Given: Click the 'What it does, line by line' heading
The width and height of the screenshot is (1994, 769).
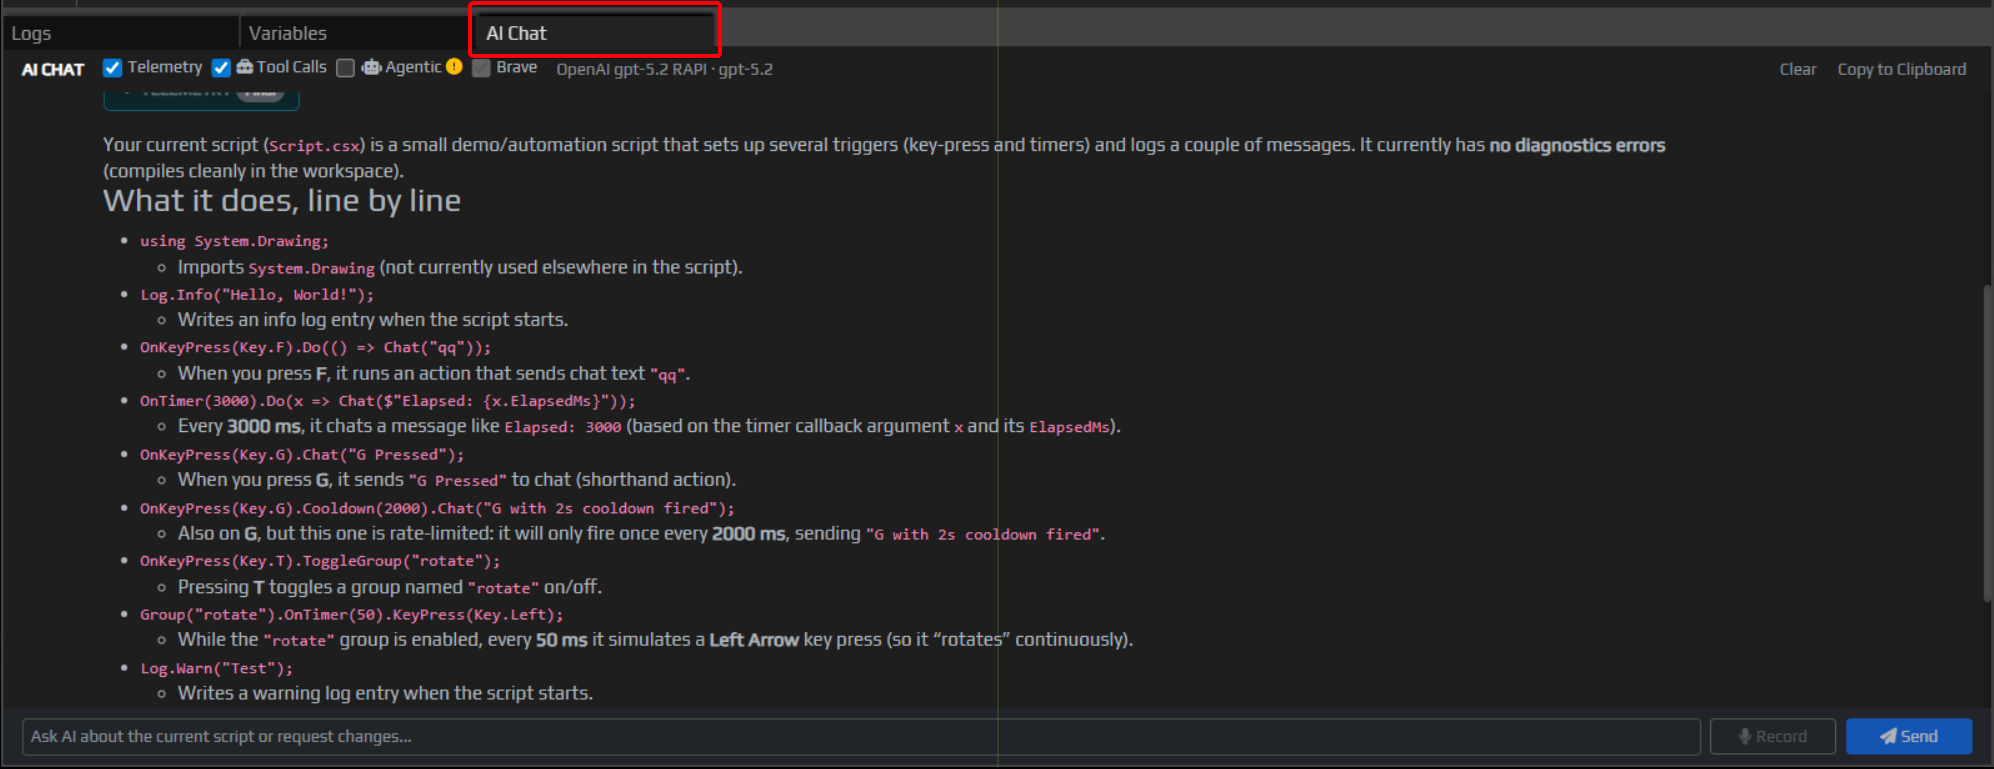Looking at the screenshot, I should (x=282, y=201).
